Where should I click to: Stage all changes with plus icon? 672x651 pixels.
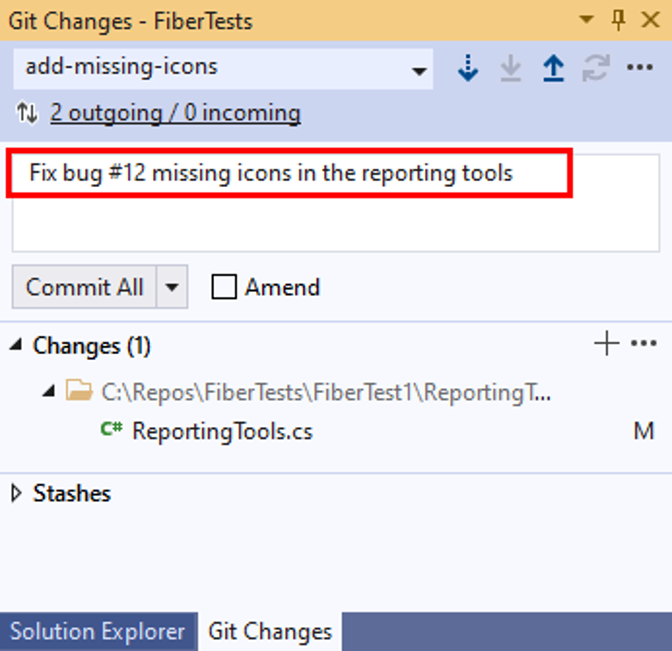click(606, 345)
